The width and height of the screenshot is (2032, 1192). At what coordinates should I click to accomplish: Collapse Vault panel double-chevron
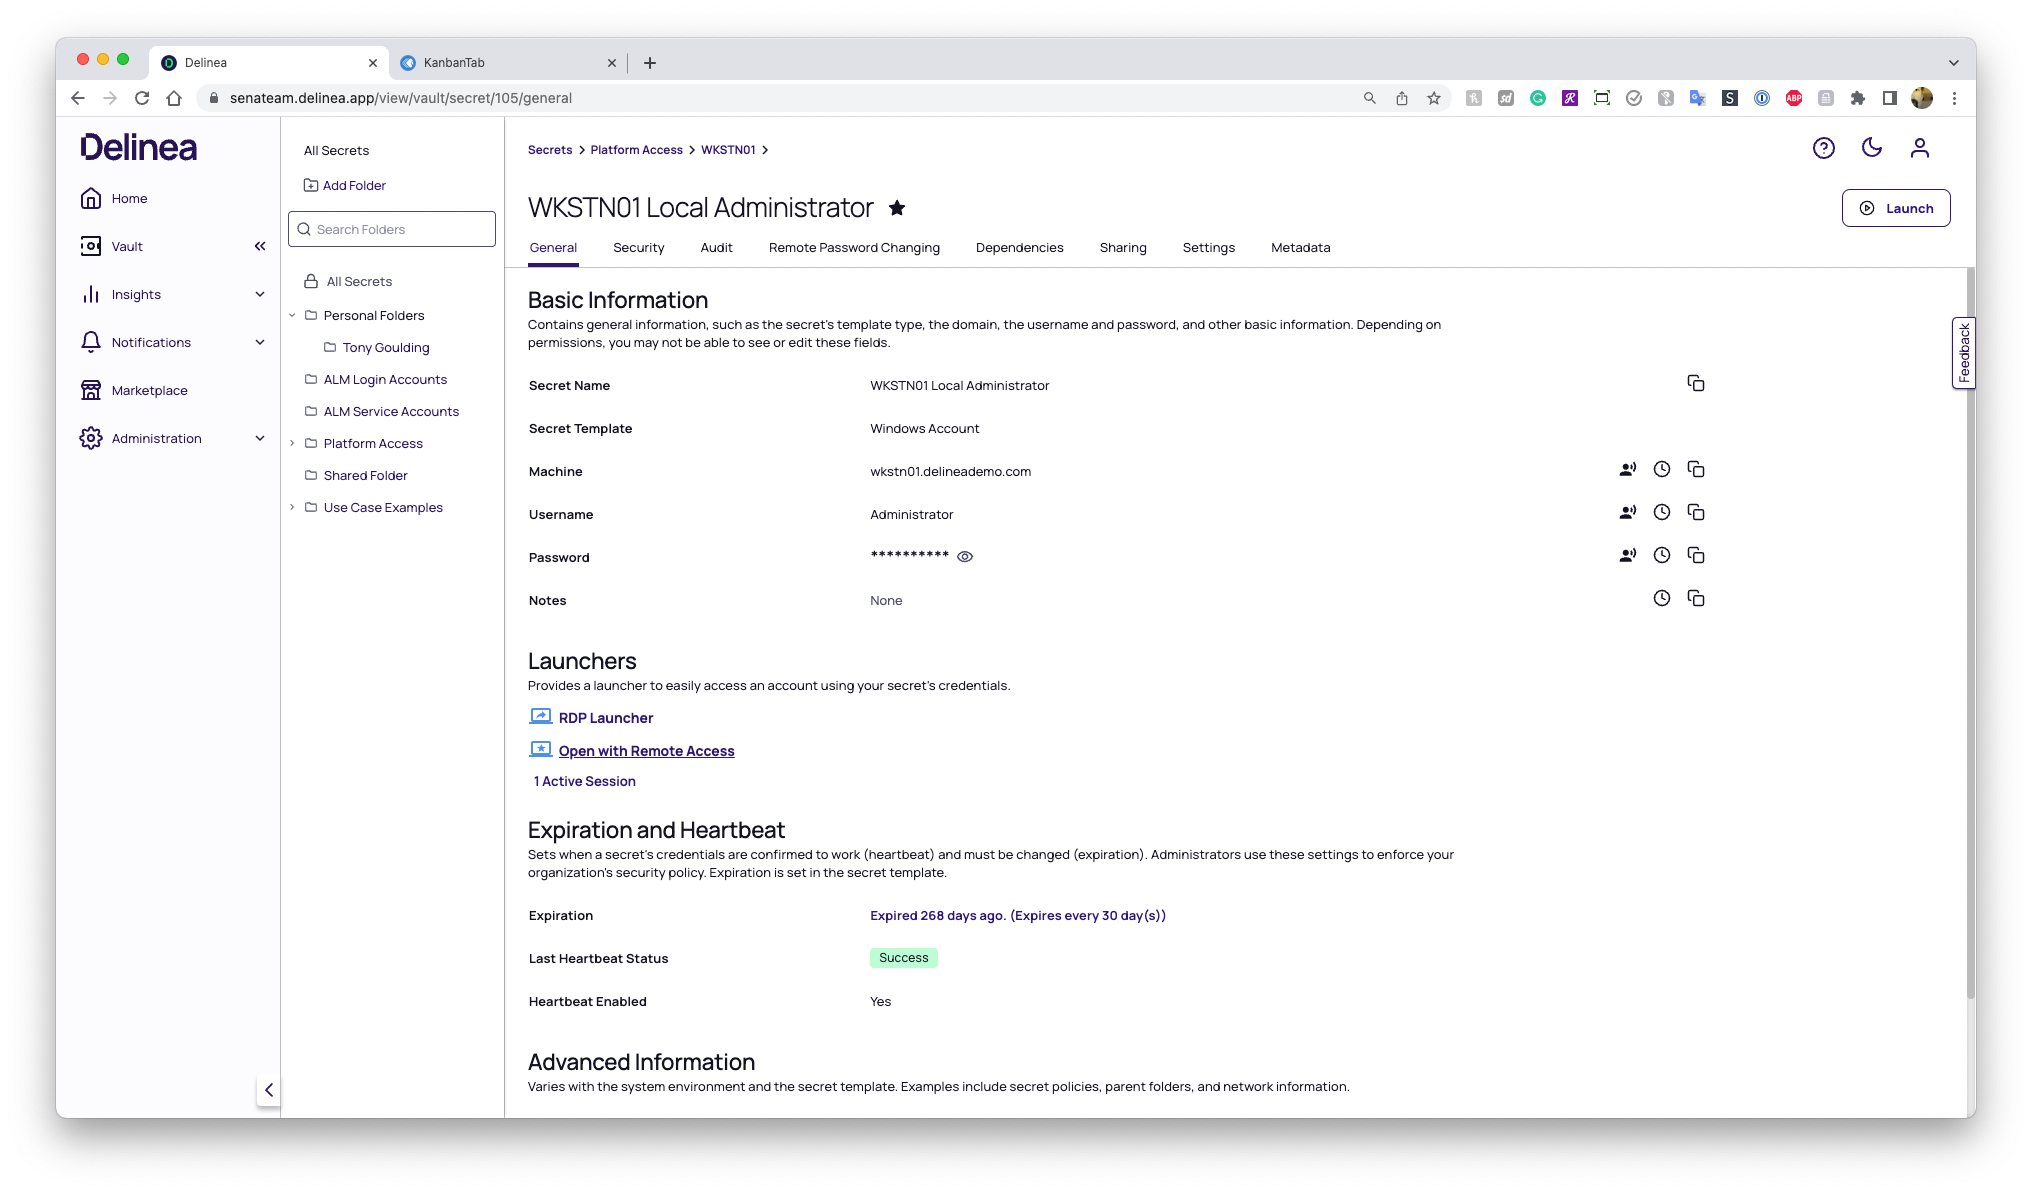click(x=260, y=247)
